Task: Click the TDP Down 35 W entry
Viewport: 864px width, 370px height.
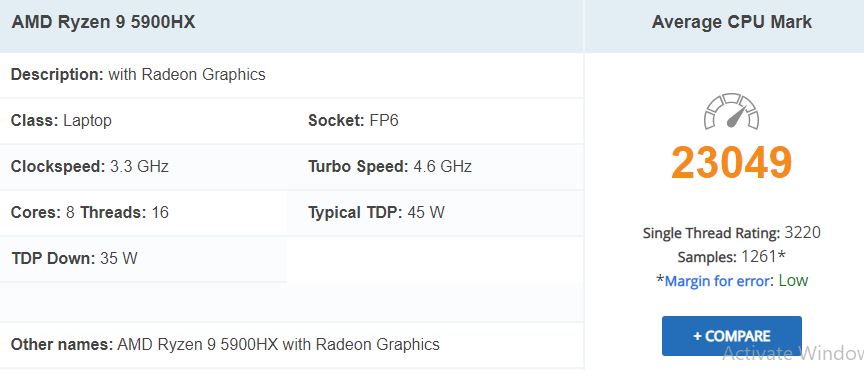Action: point(74,258)
